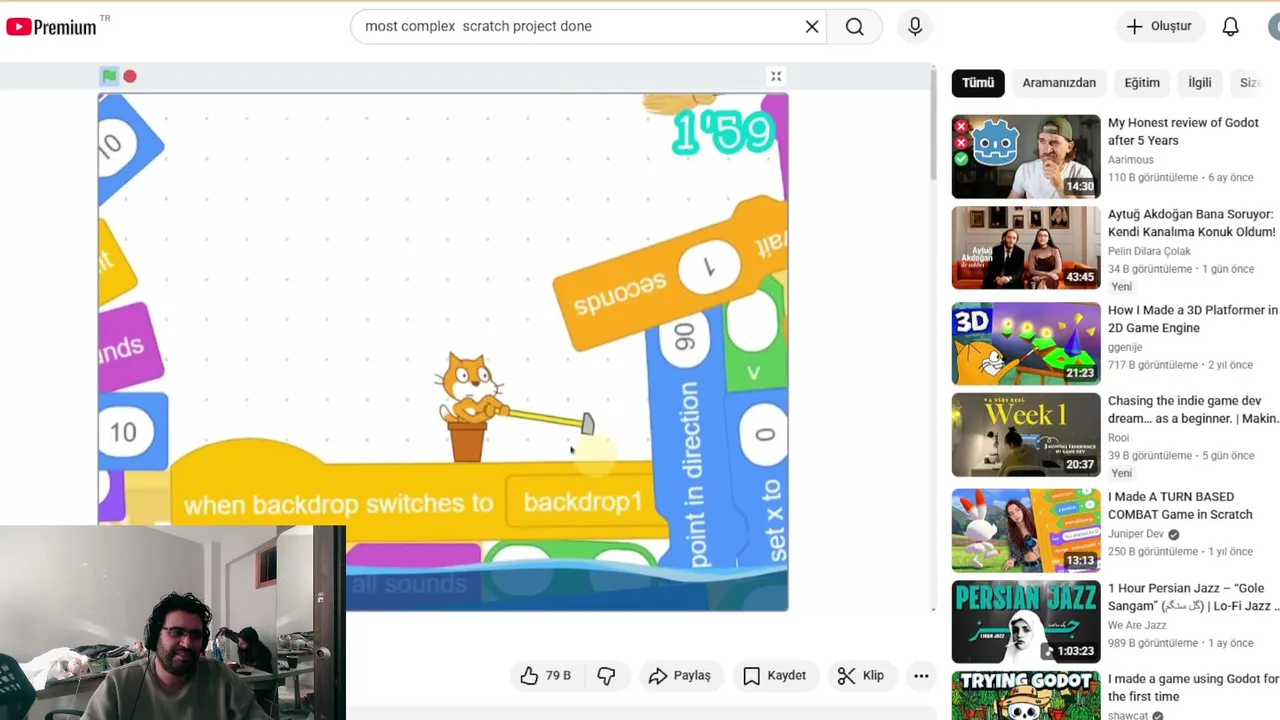Open '1 Hour Persian Jazz' title
Screen dimensions: 1280x720
[1193, 597]
